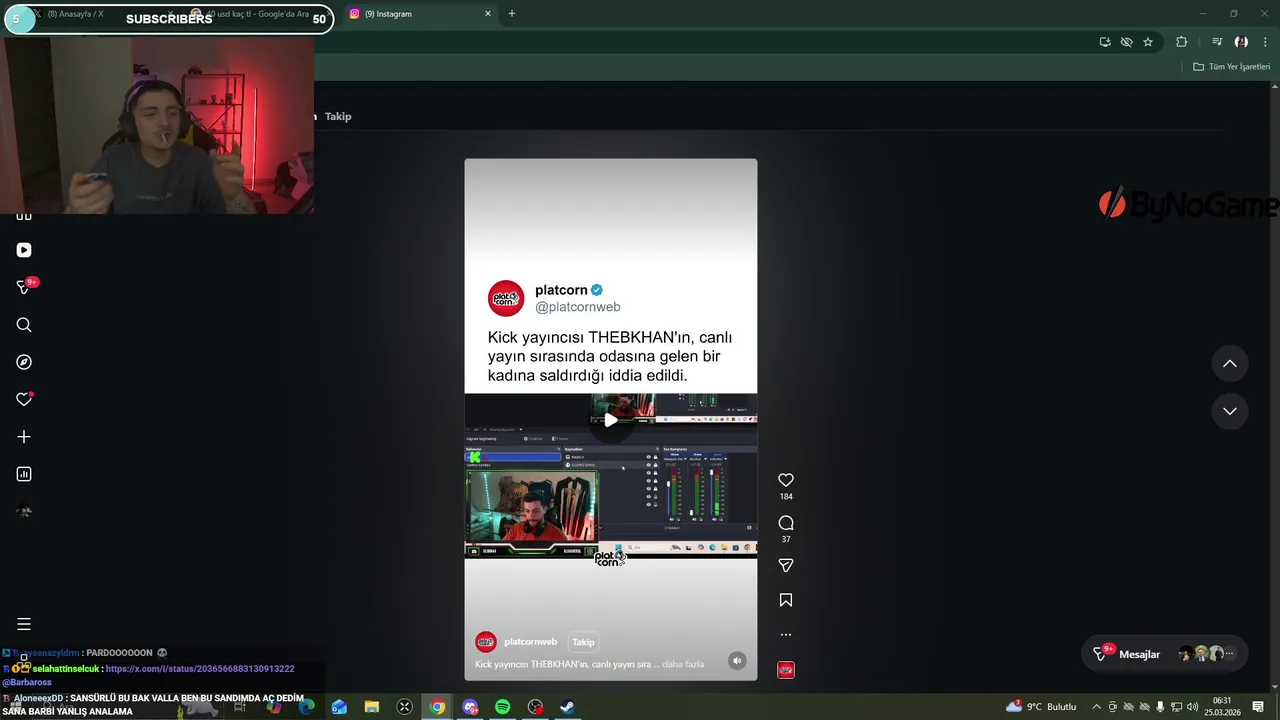Open the Explore compass icon

coord(24,362)
